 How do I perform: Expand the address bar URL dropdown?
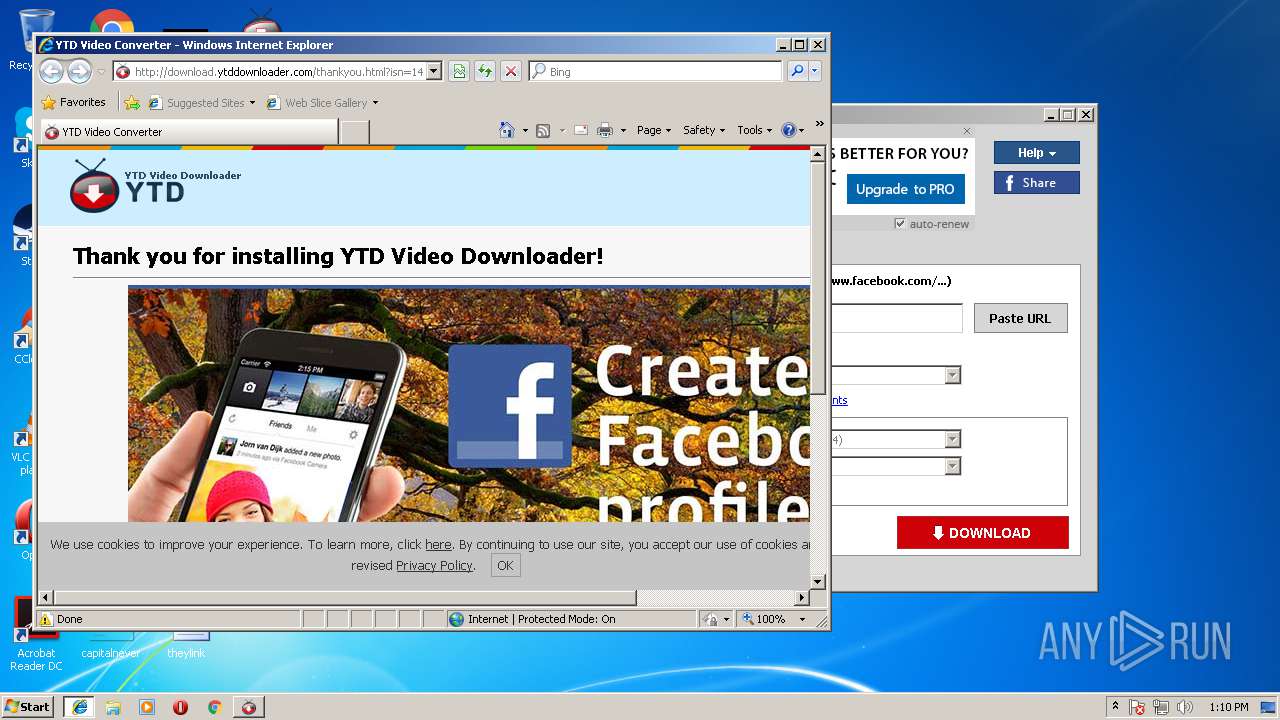(433, 71)
